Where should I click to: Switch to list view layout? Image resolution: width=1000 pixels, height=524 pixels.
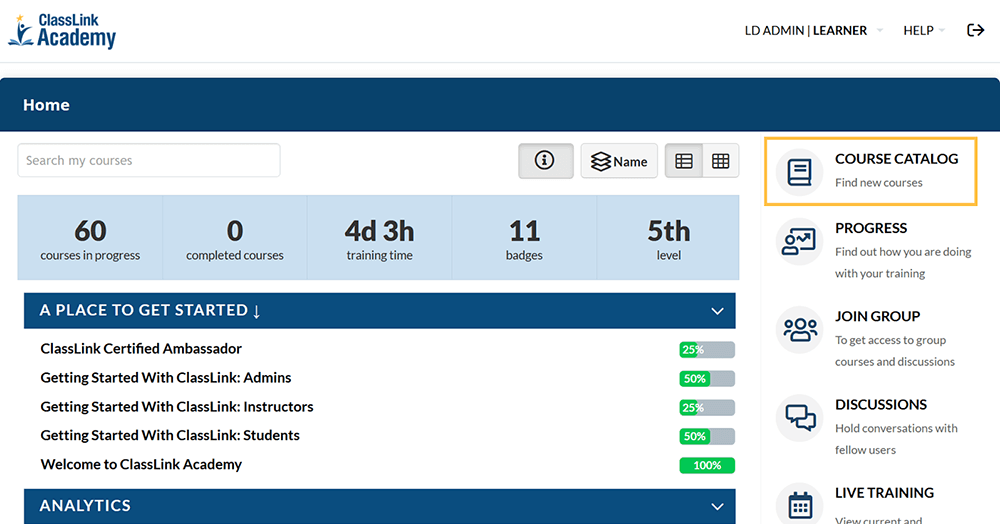[684, 161]
